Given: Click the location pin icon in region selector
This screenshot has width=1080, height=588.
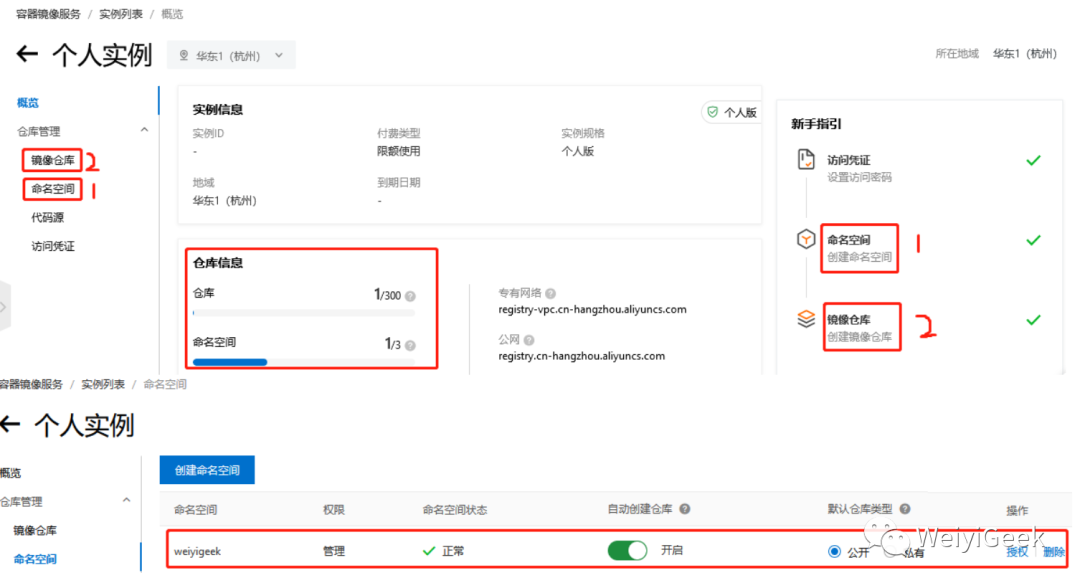Looking at the screenshot, I should pyautogui.click(x=184, y=55).
